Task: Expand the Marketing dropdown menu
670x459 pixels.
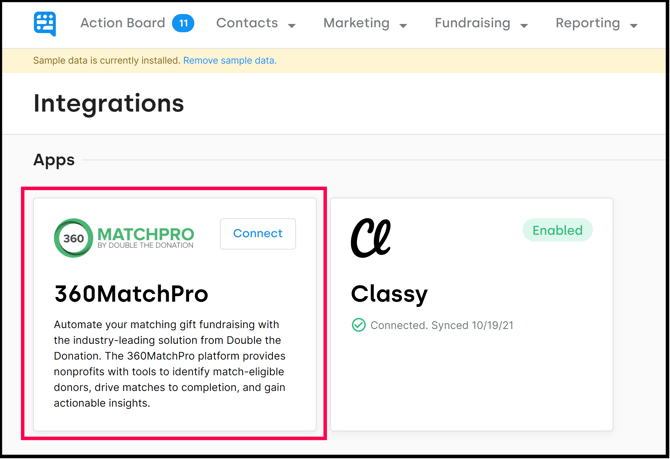Action: pyautogui.click(x=365, y=23)
